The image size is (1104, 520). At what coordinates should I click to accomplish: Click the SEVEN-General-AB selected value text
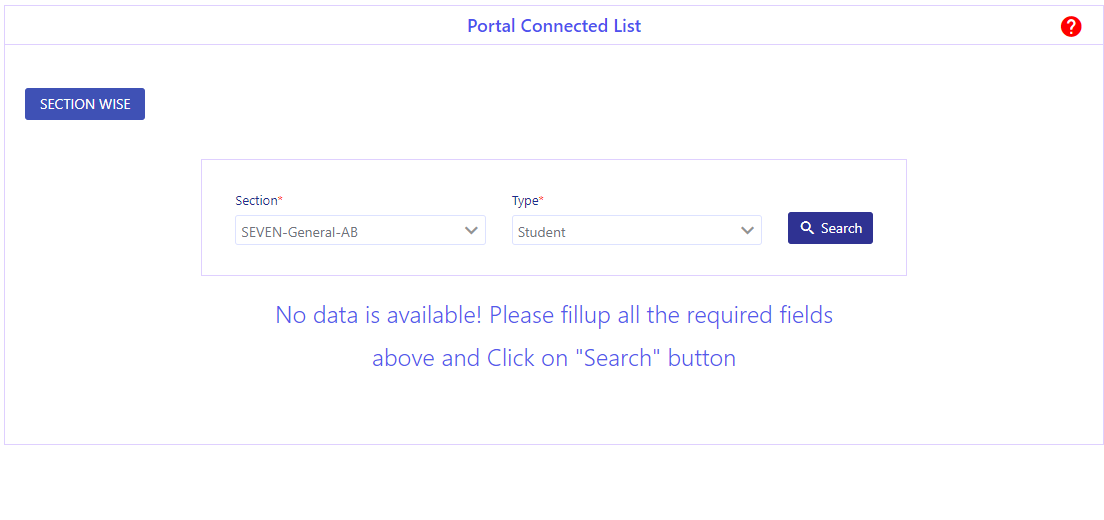(x=299, y=232)
